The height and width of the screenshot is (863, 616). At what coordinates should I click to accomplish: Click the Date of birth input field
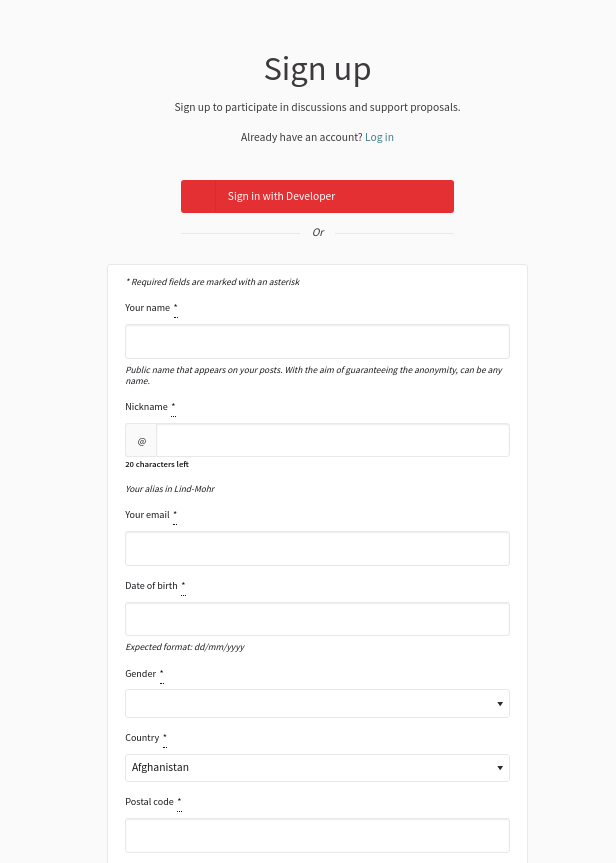pyautogui.click(x=317, y=618)
